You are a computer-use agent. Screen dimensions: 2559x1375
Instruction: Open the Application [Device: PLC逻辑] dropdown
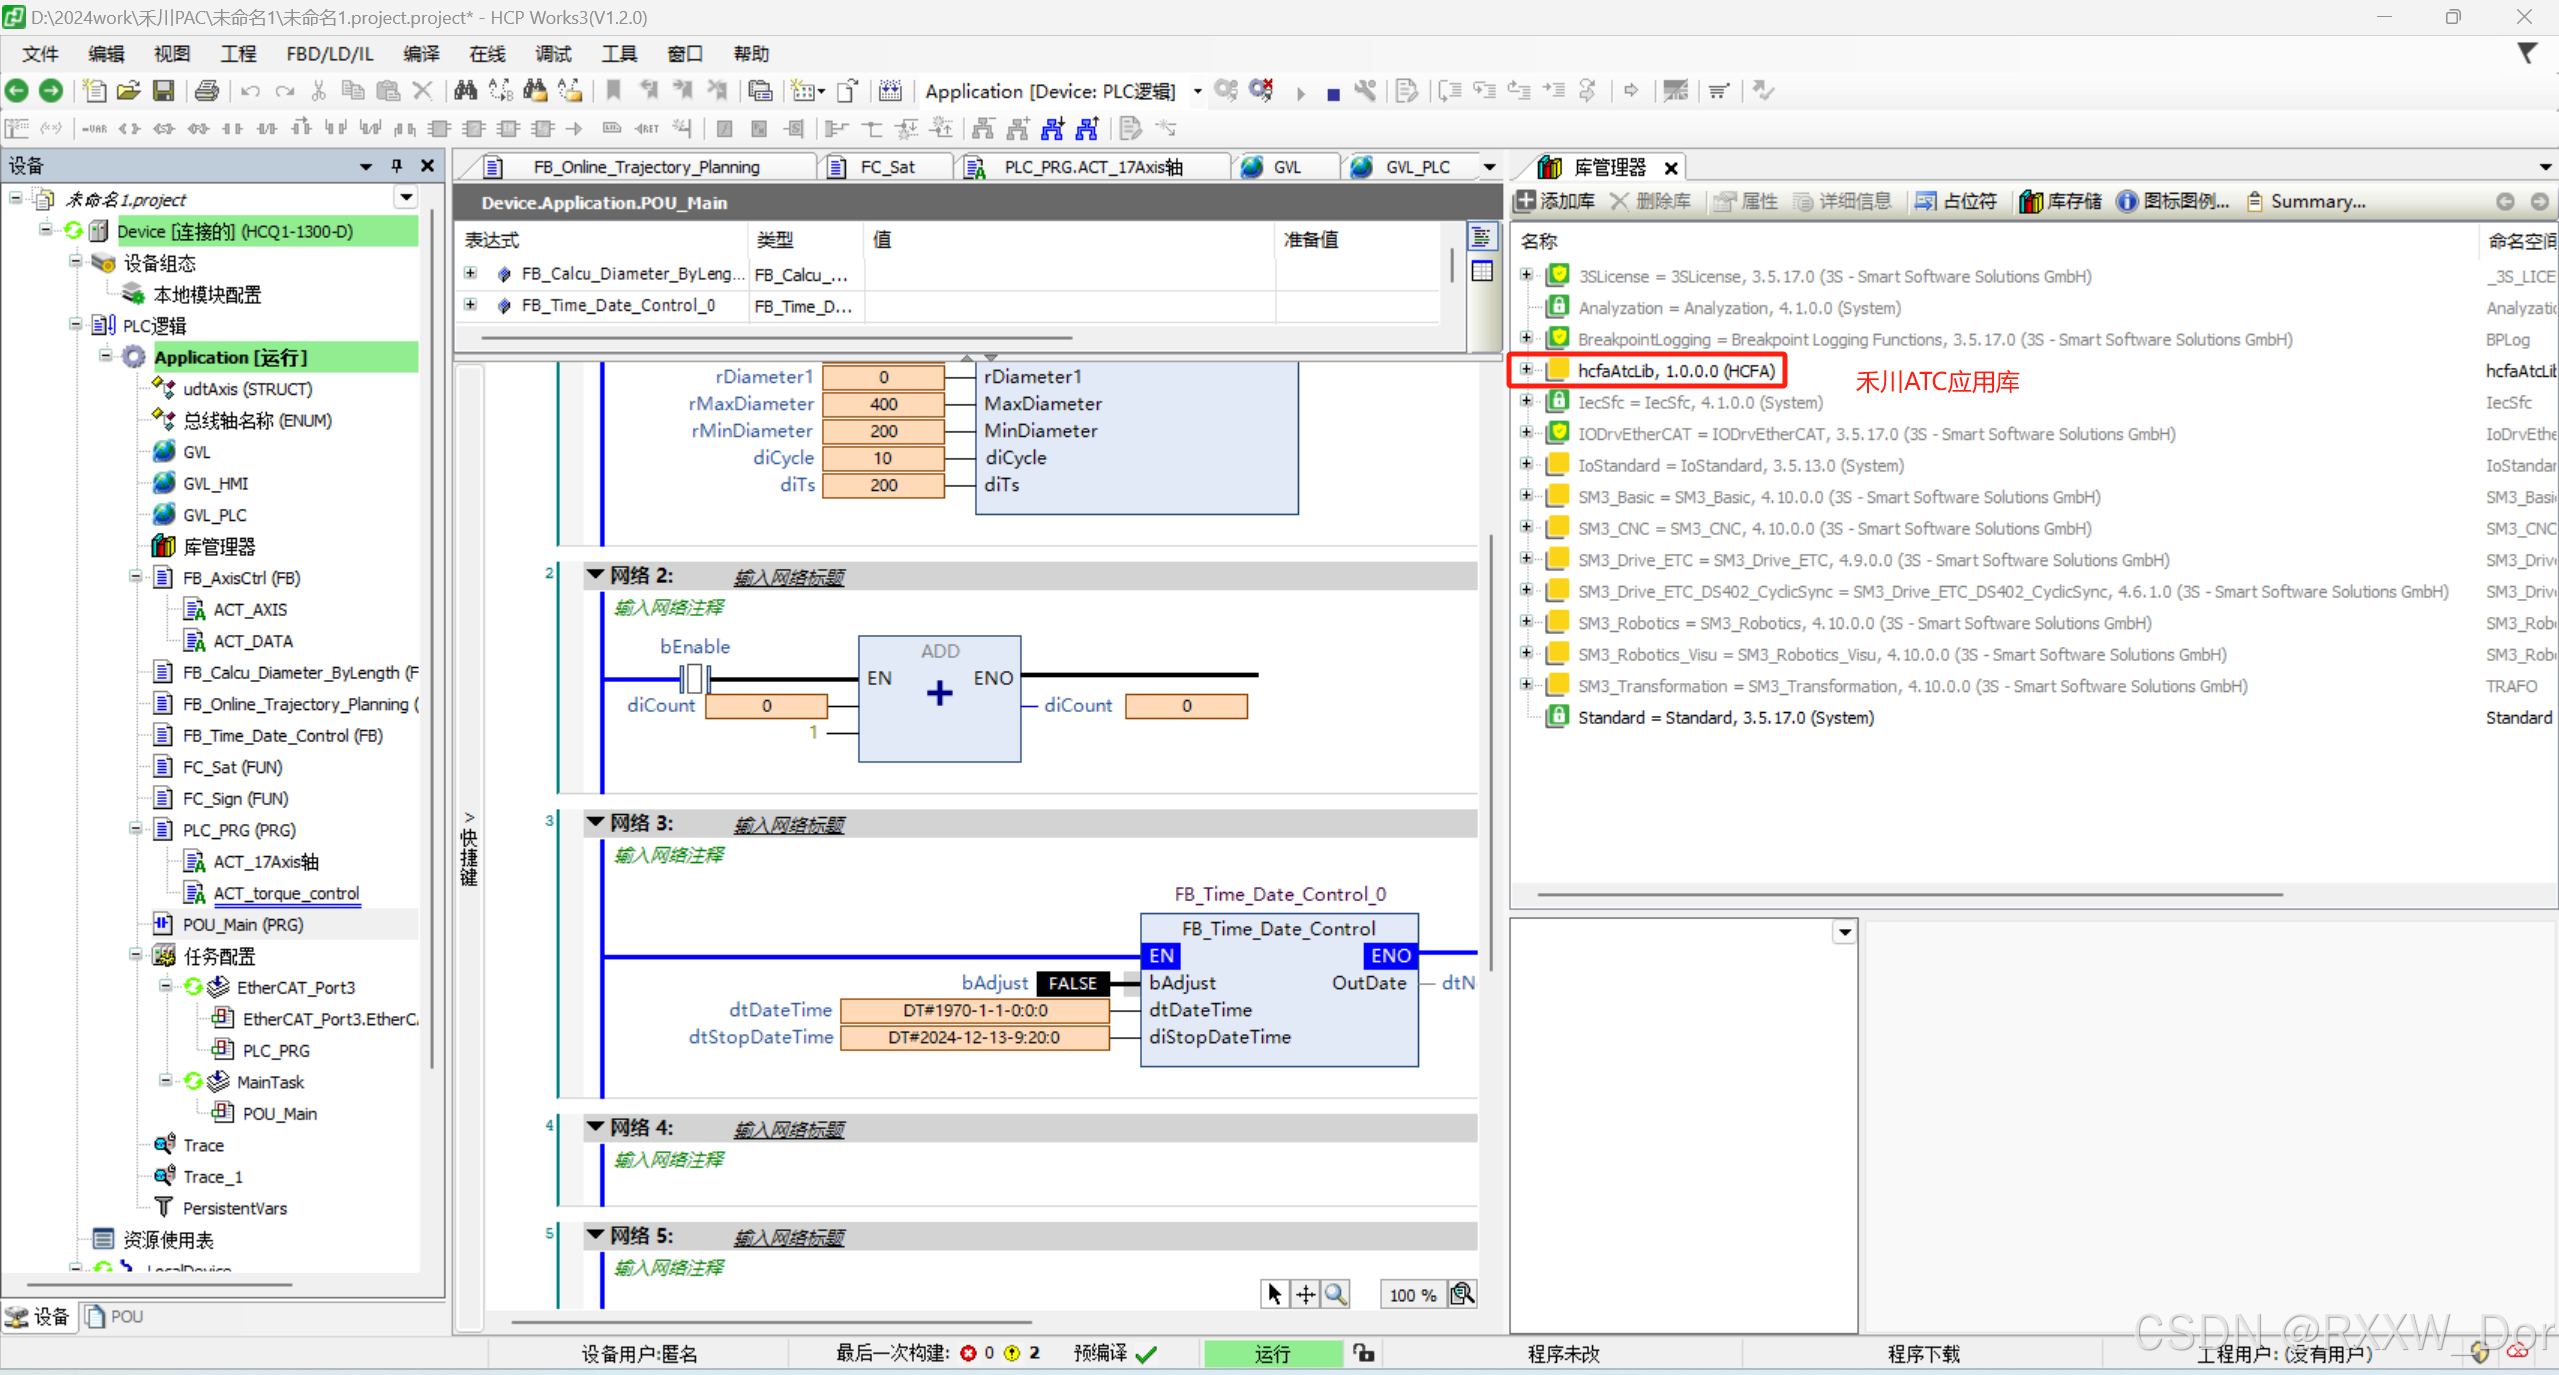[1197, 91]
